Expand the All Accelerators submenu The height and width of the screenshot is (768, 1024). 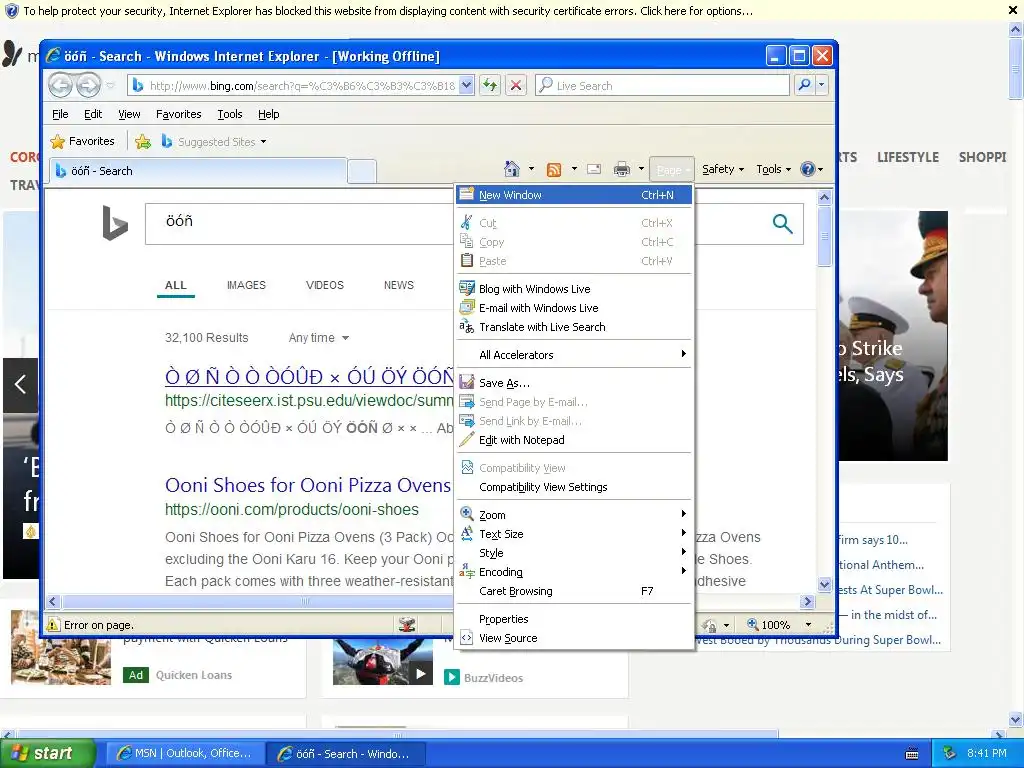pyautogui.click(x=574, y=355)
